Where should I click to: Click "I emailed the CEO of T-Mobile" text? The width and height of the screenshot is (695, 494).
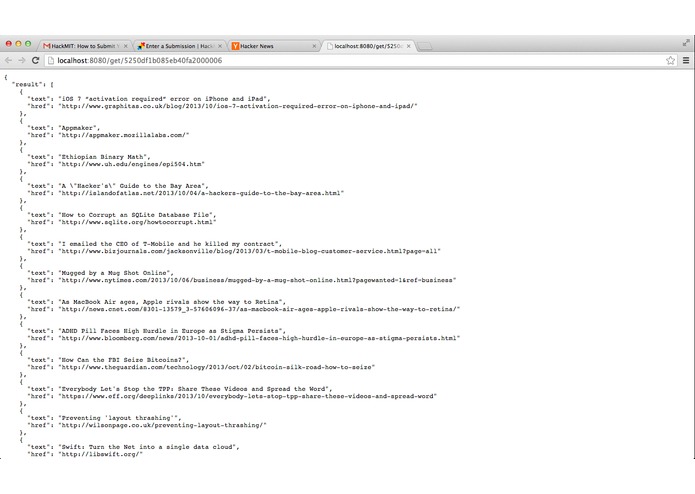[x=118, y=244]
